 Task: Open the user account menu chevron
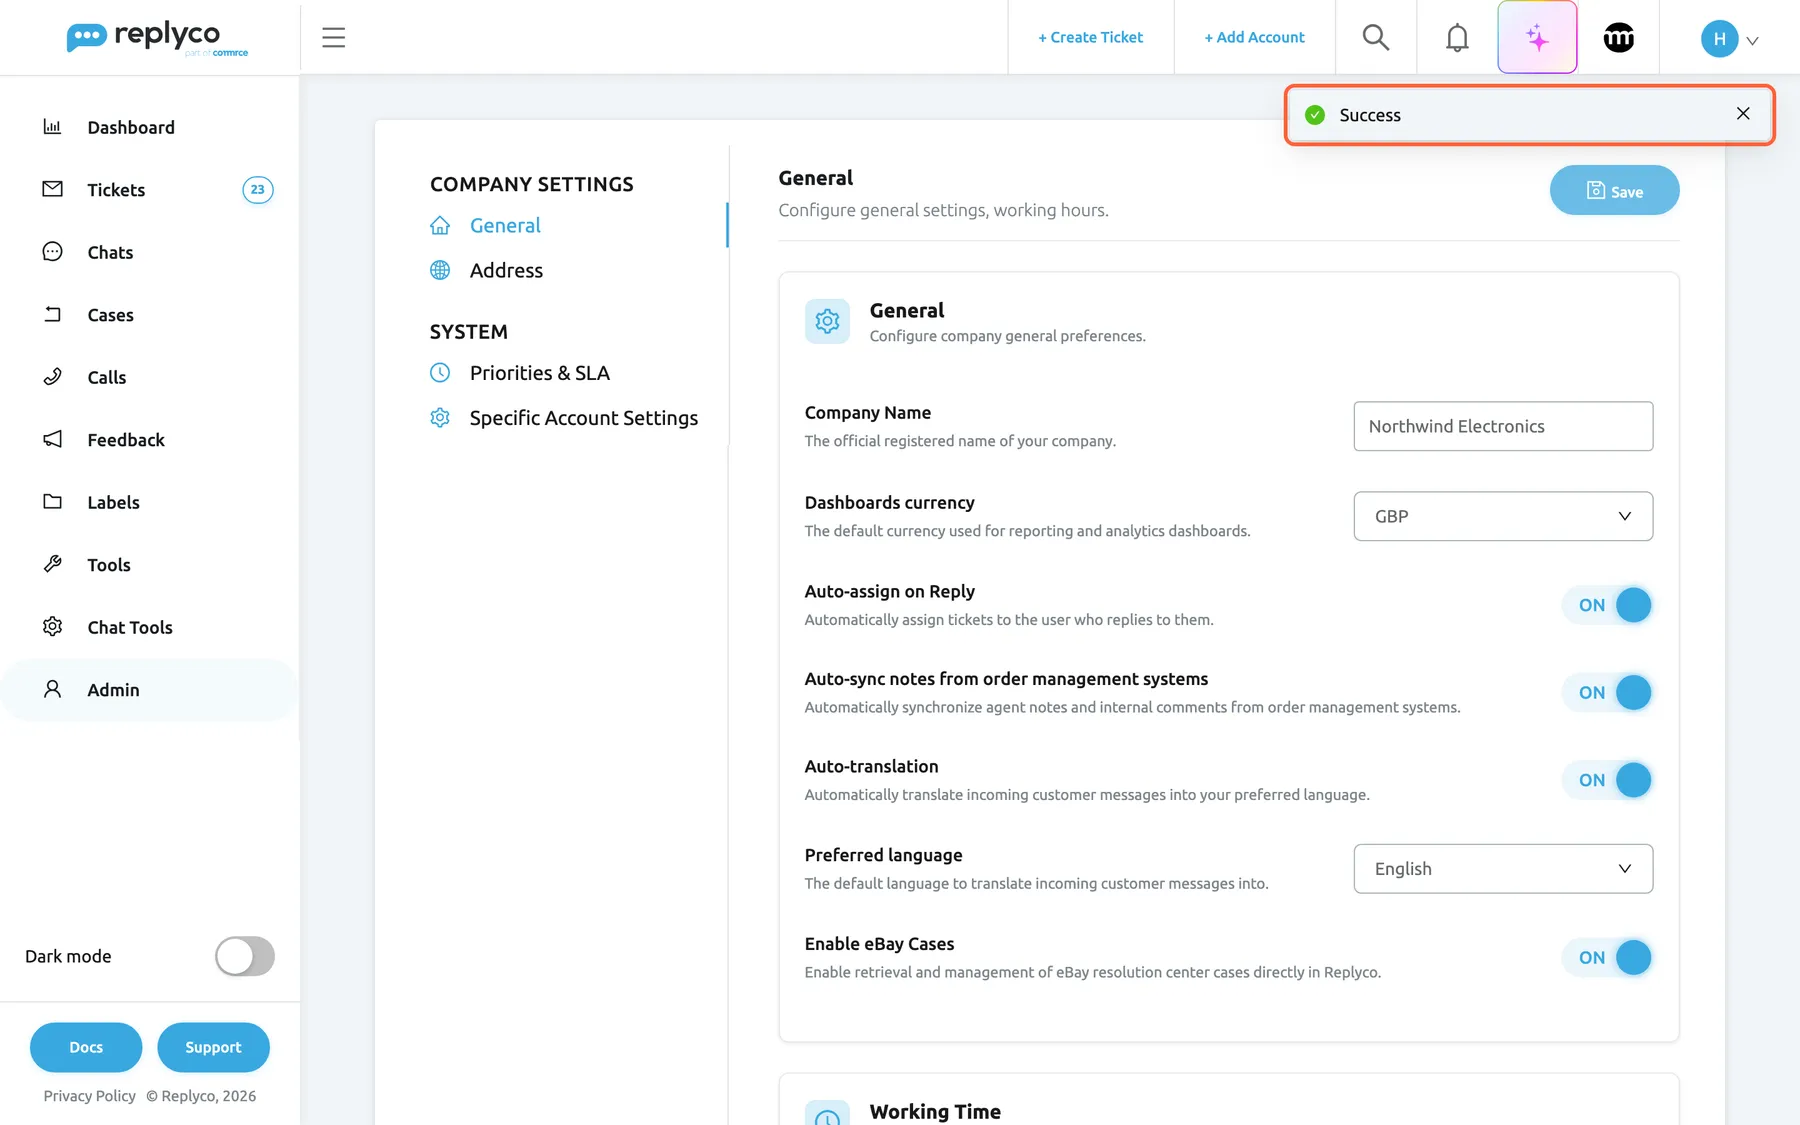tap(1752, 41)
